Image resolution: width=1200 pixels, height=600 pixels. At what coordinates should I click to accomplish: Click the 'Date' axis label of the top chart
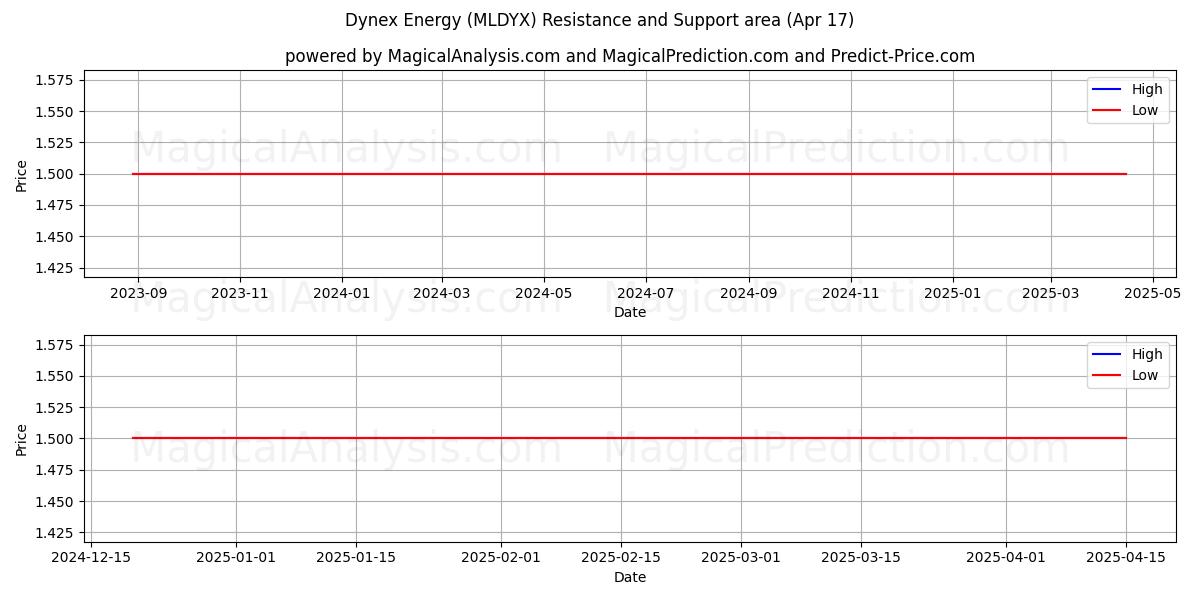coord(630,312)
